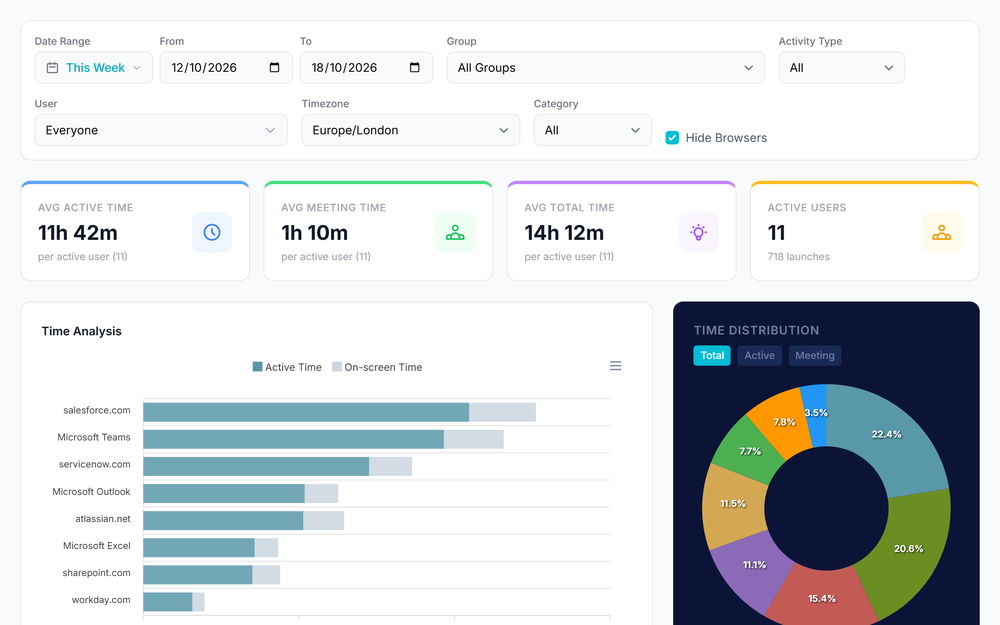Click the salesforce.com axis label
1000x625 pixels.
click(x=97, y=410)
